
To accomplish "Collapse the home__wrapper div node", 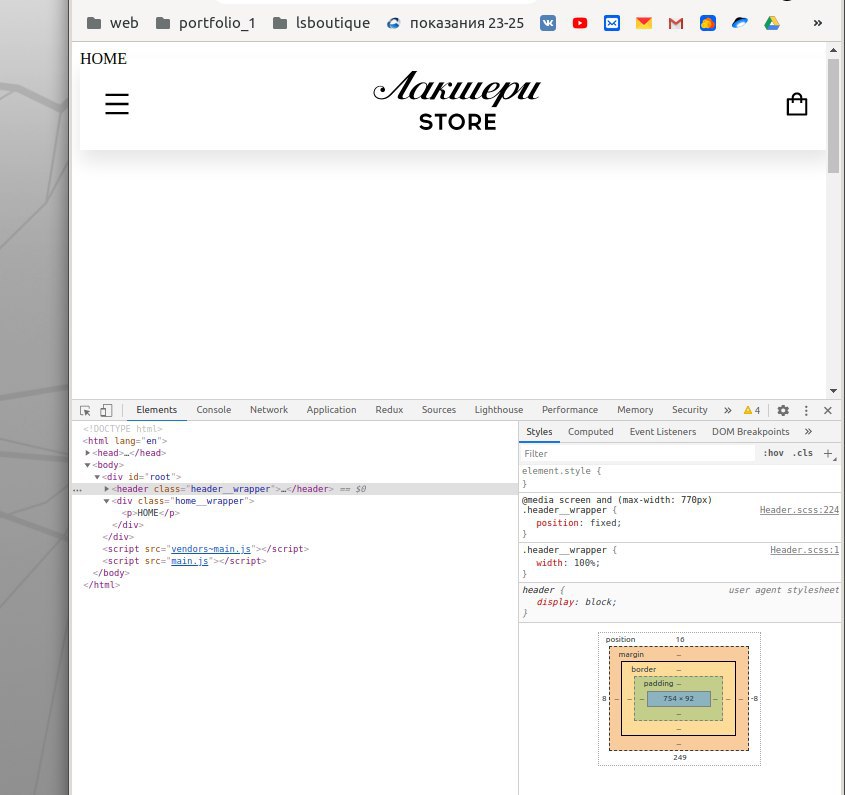I will coord(107,501).
